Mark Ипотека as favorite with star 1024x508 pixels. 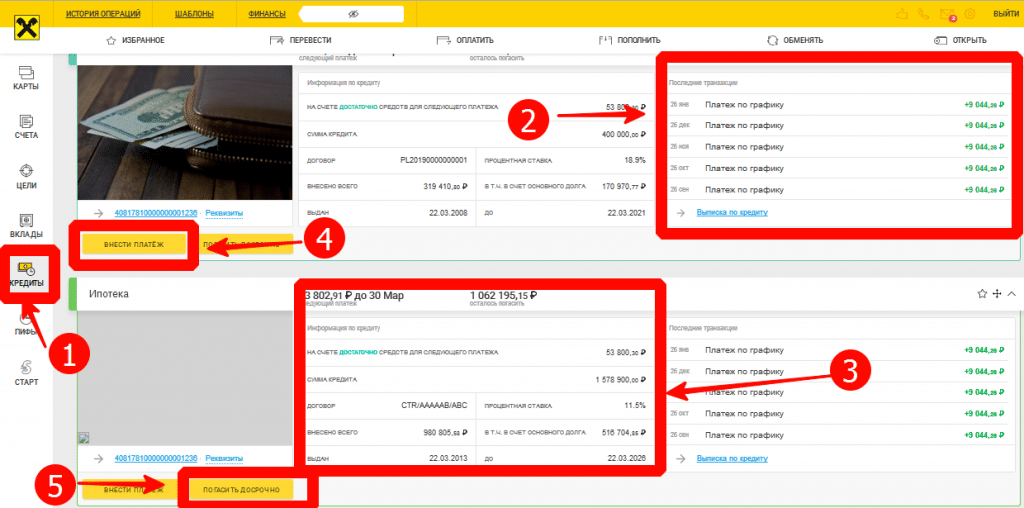click(x=982, y=294)
